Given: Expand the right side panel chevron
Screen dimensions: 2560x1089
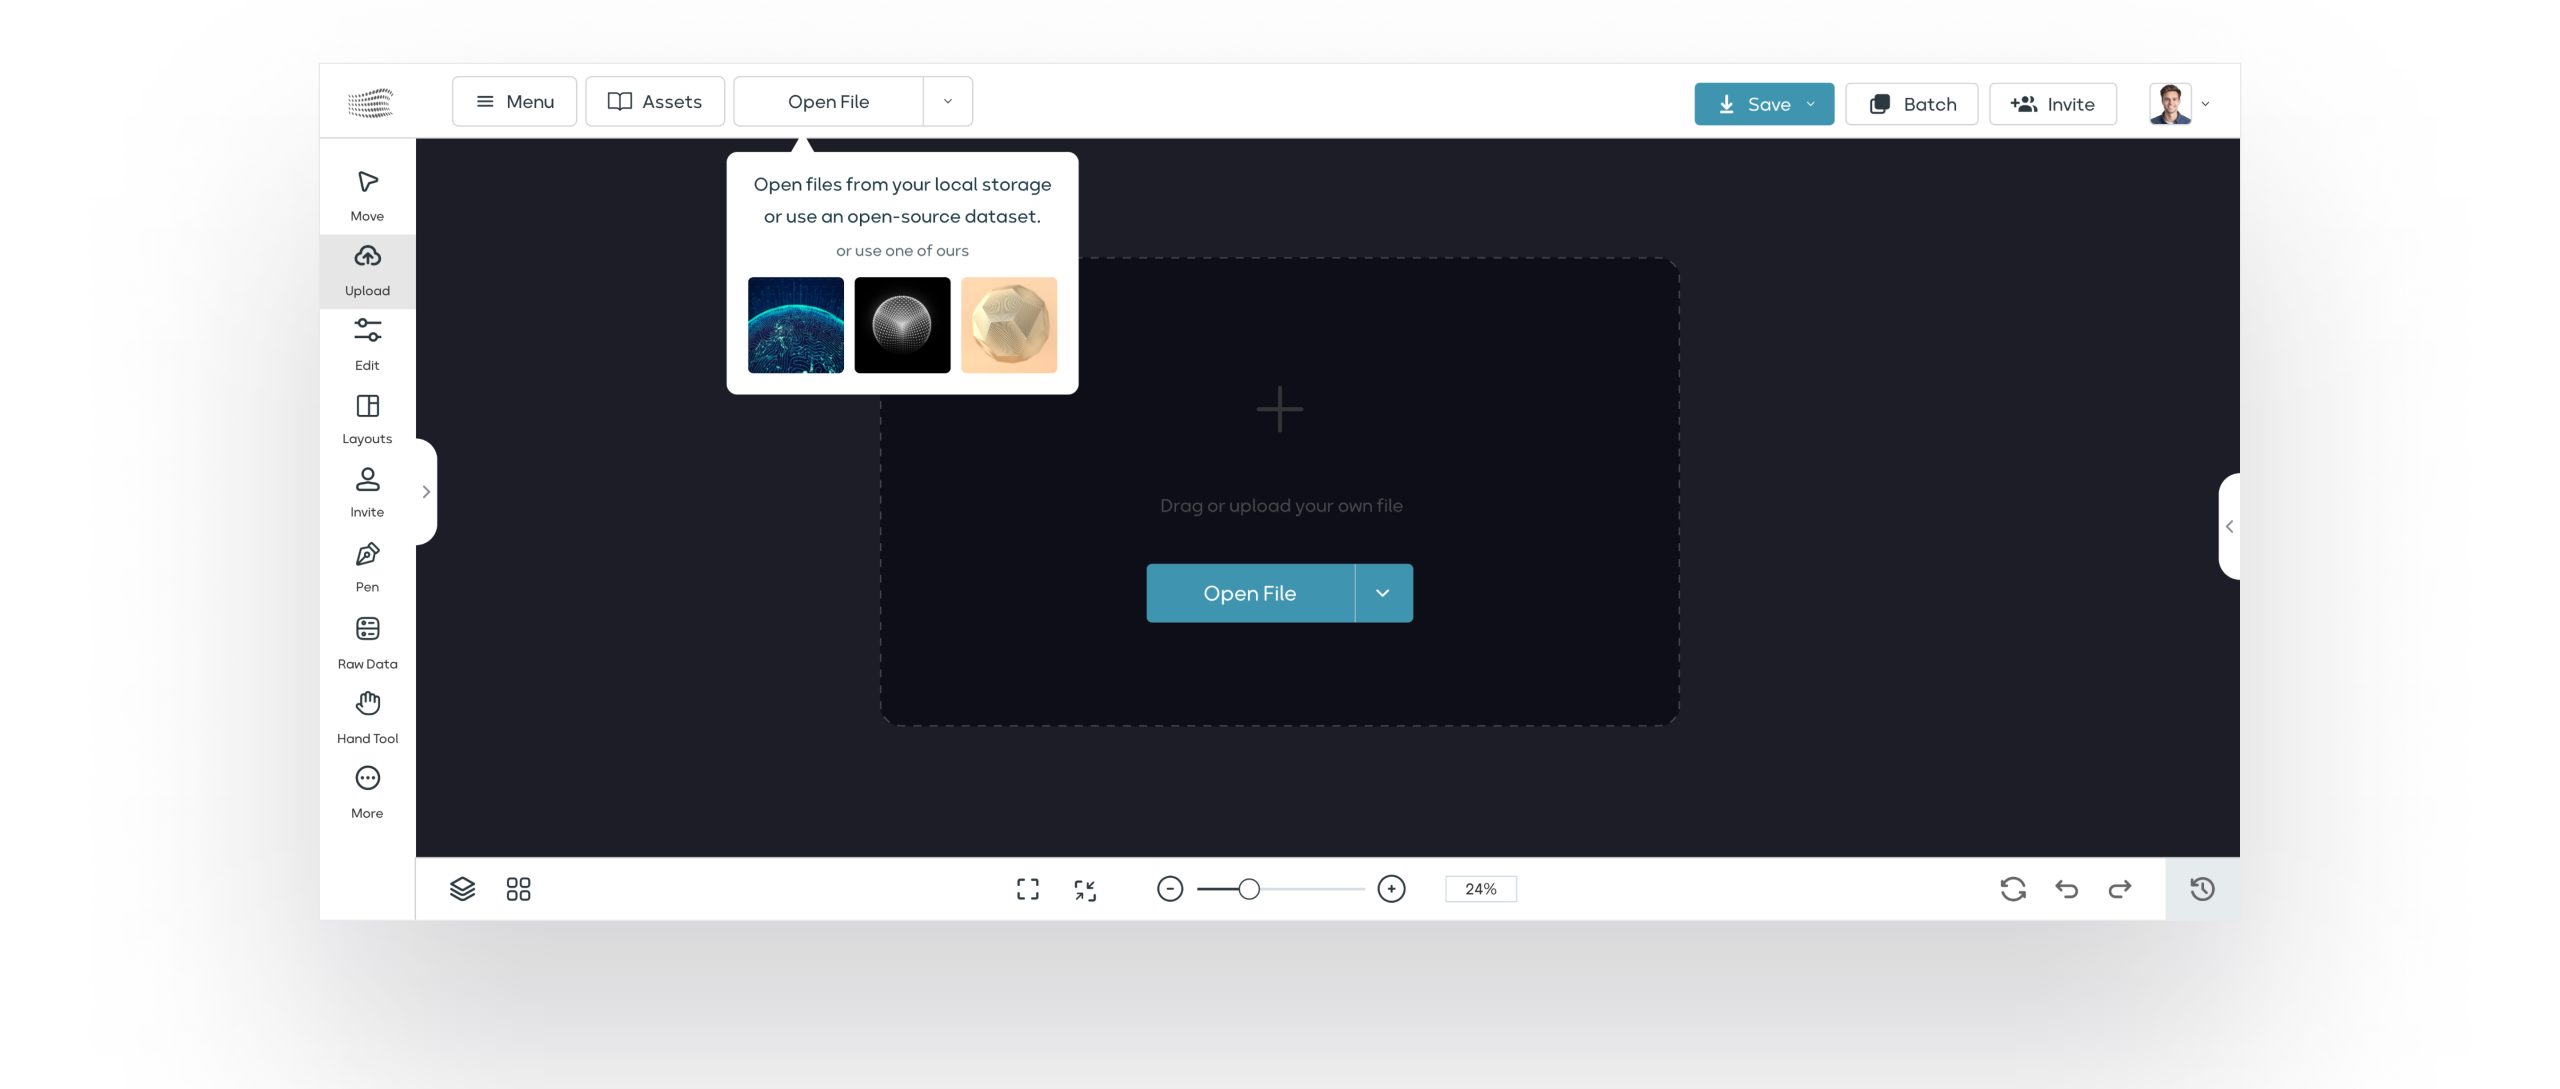Looking at the screenshot, I should (x=2229, y=526).
